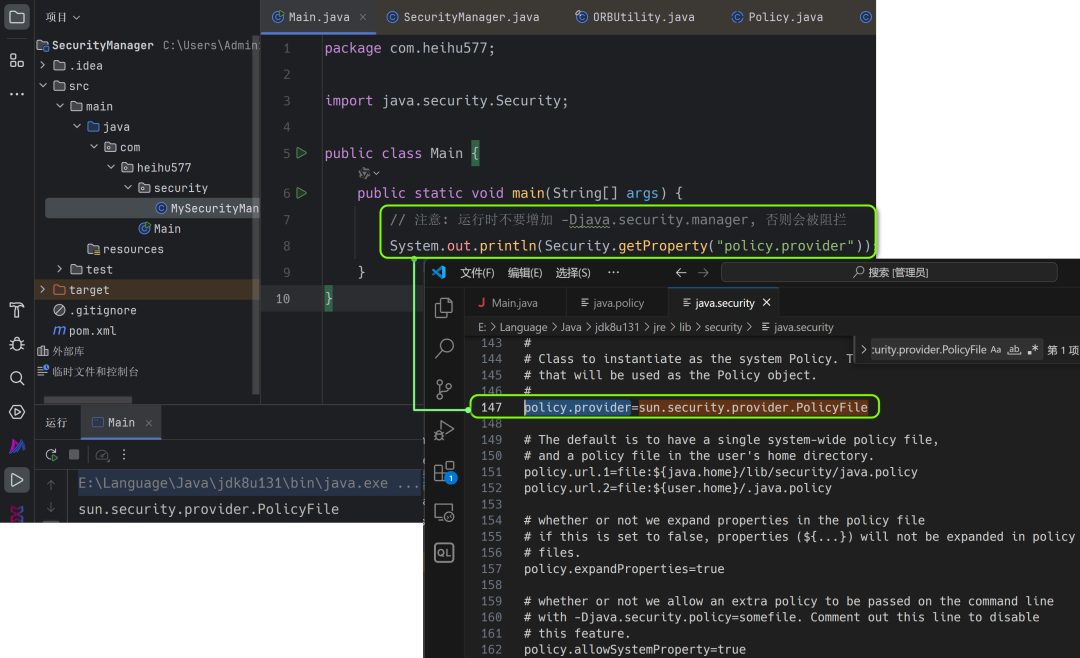Image resolution: width=1080 pixels, height=658 pixels.
Task: Stop the running Main process
Action: pos(74,454)
